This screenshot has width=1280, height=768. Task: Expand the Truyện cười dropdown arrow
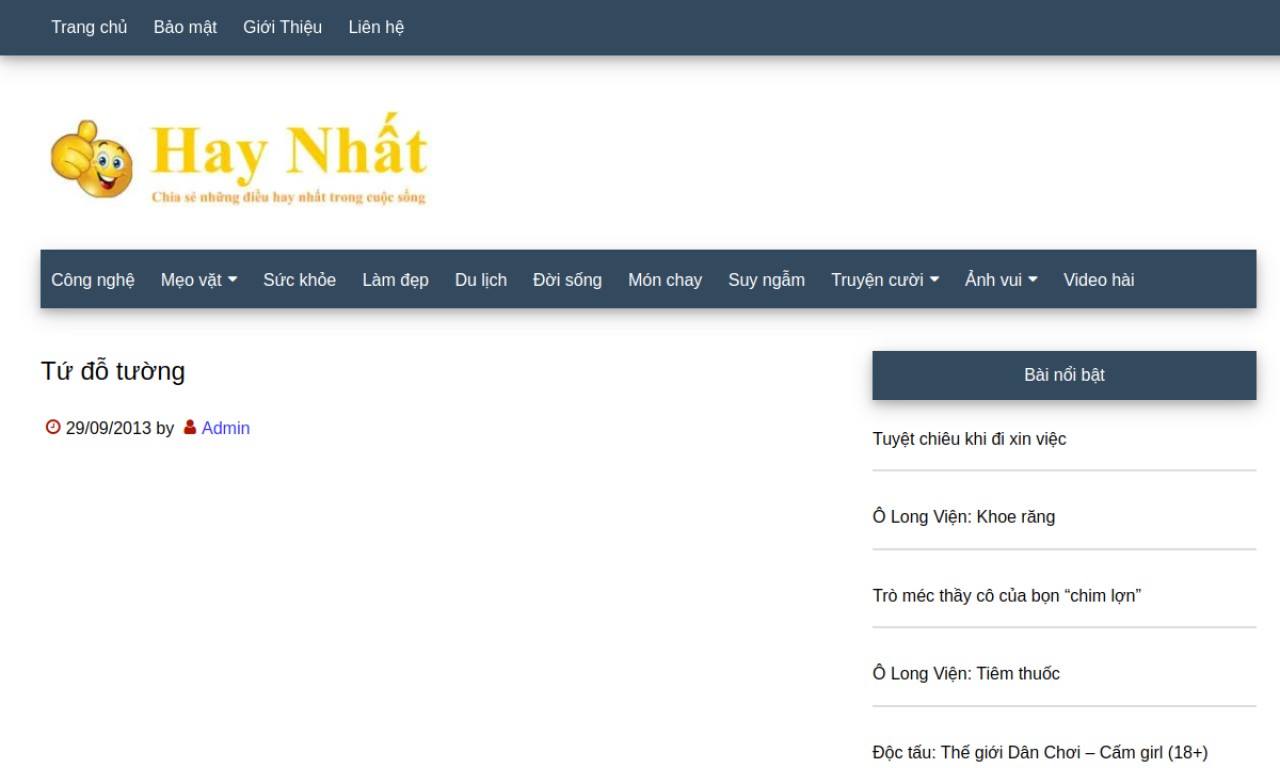pyautogui.click(x=934, y=280)
